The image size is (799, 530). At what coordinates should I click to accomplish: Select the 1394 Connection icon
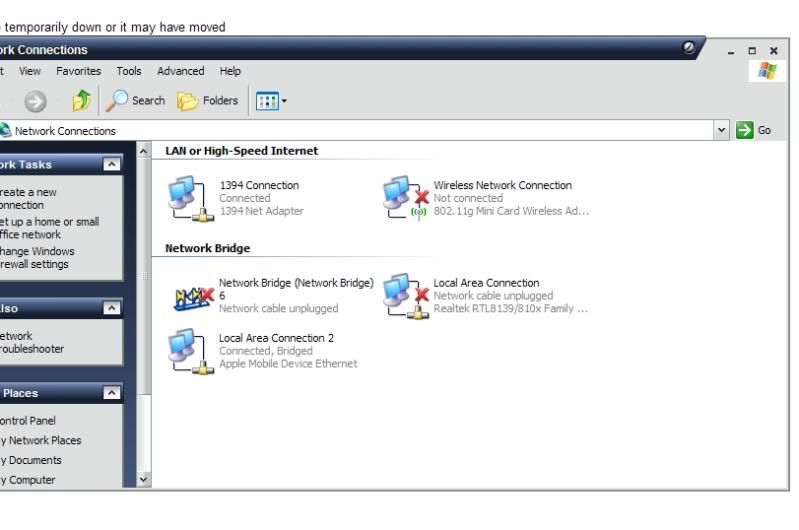point(191,199)
